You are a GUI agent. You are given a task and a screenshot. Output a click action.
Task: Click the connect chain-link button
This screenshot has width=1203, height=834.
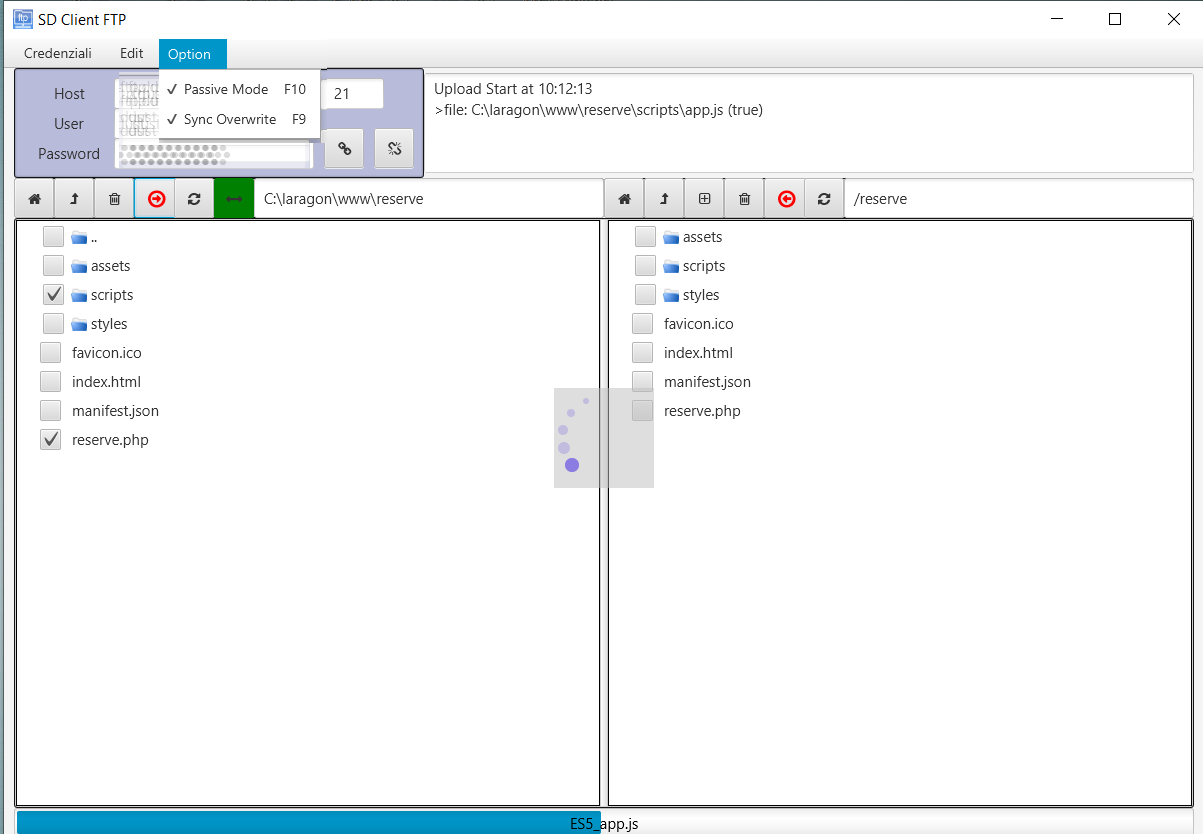pos(344,148)
